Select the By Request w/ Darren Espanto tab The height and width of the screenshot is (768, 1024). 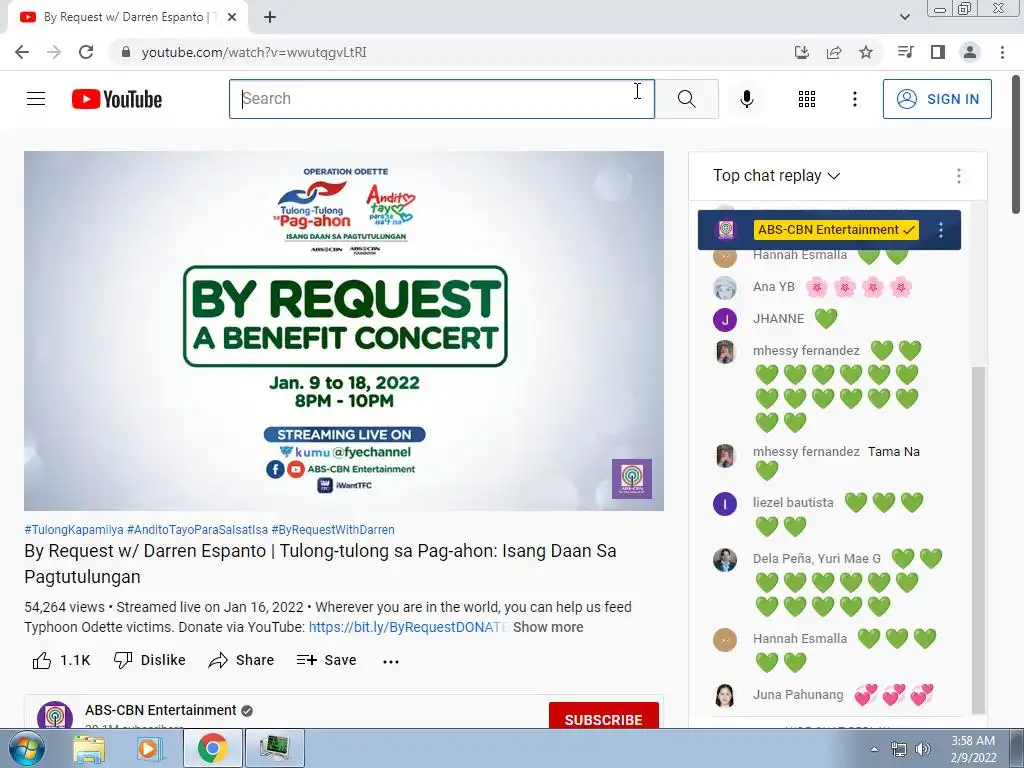click(x=125, y=17)
